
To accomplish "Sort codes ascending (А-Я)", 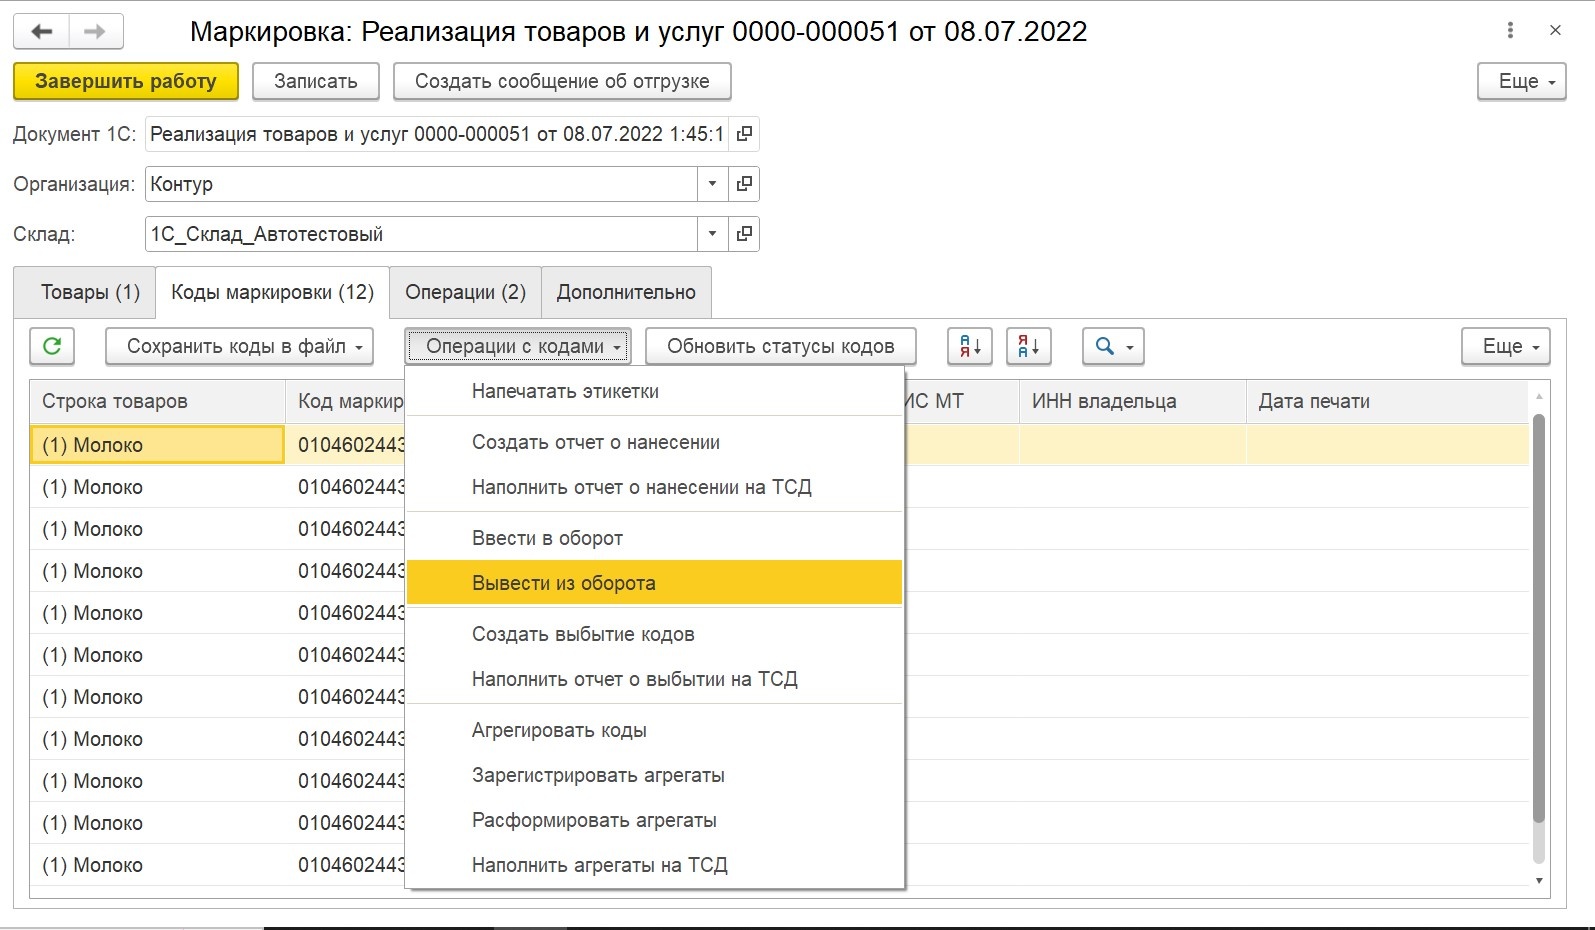I will click(x=970, y=346).
